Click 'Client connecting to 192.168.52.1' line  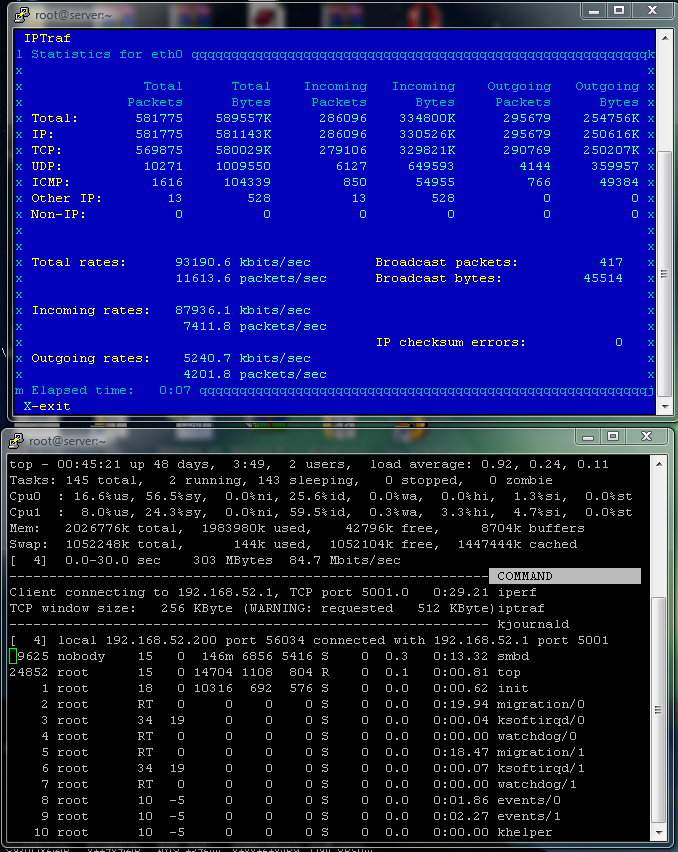tap(209, 592)
